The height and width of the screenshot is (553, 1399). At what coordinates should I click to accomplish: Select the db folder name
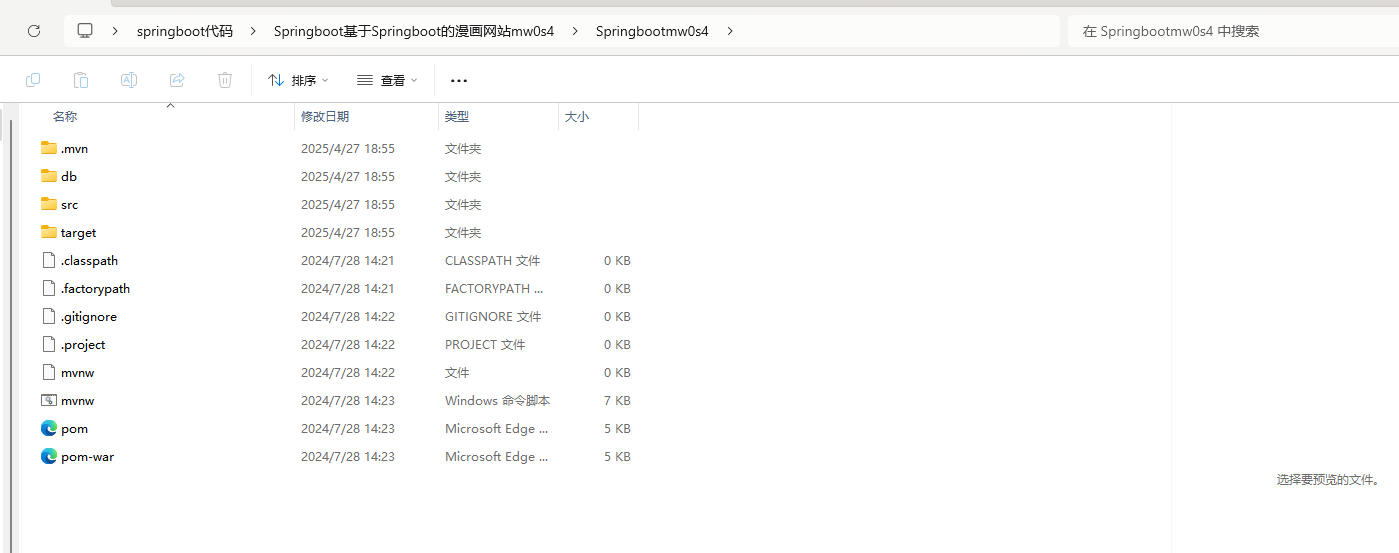69,176
